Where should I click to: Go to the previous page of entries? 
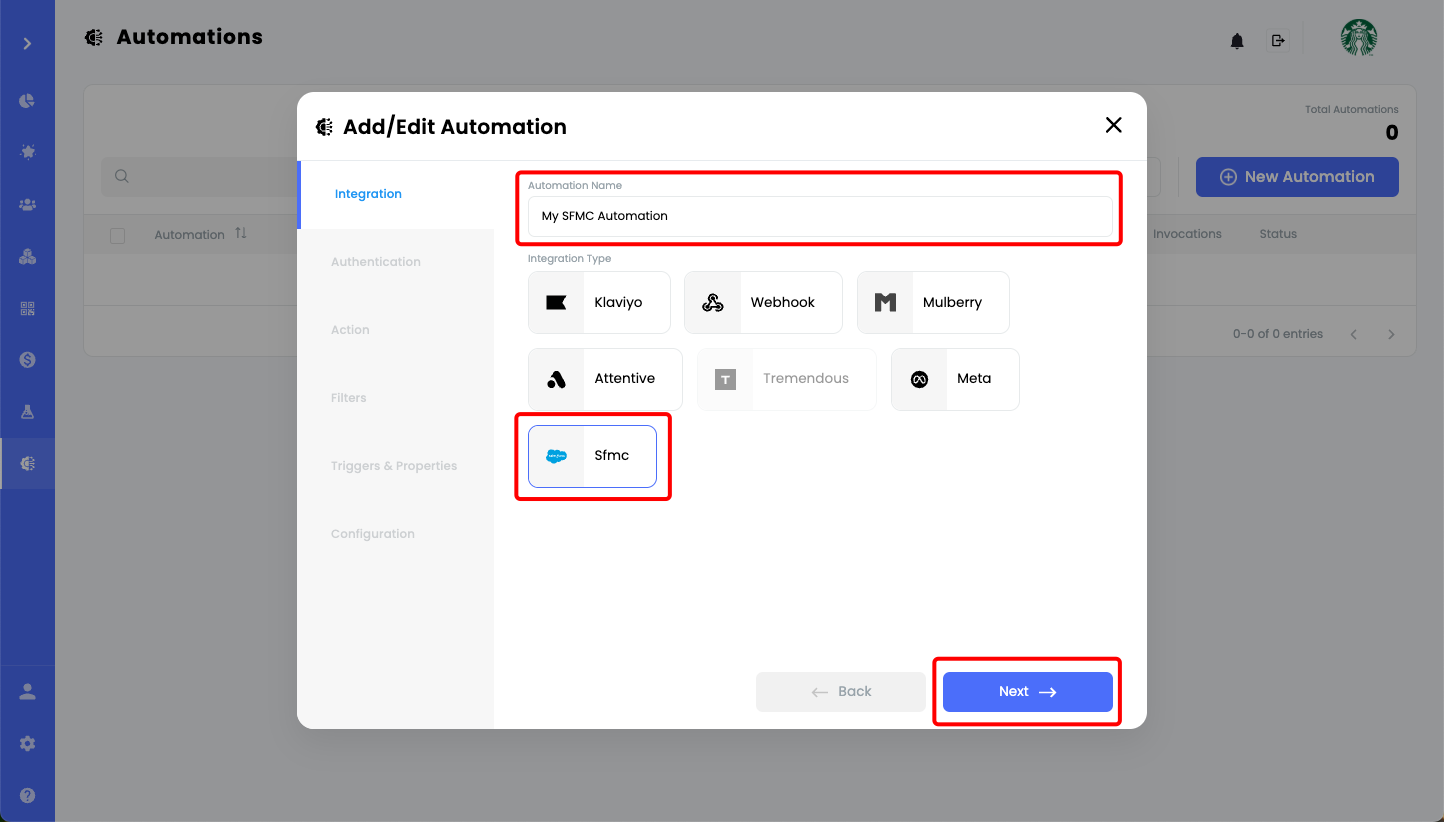click(1354, 334)
